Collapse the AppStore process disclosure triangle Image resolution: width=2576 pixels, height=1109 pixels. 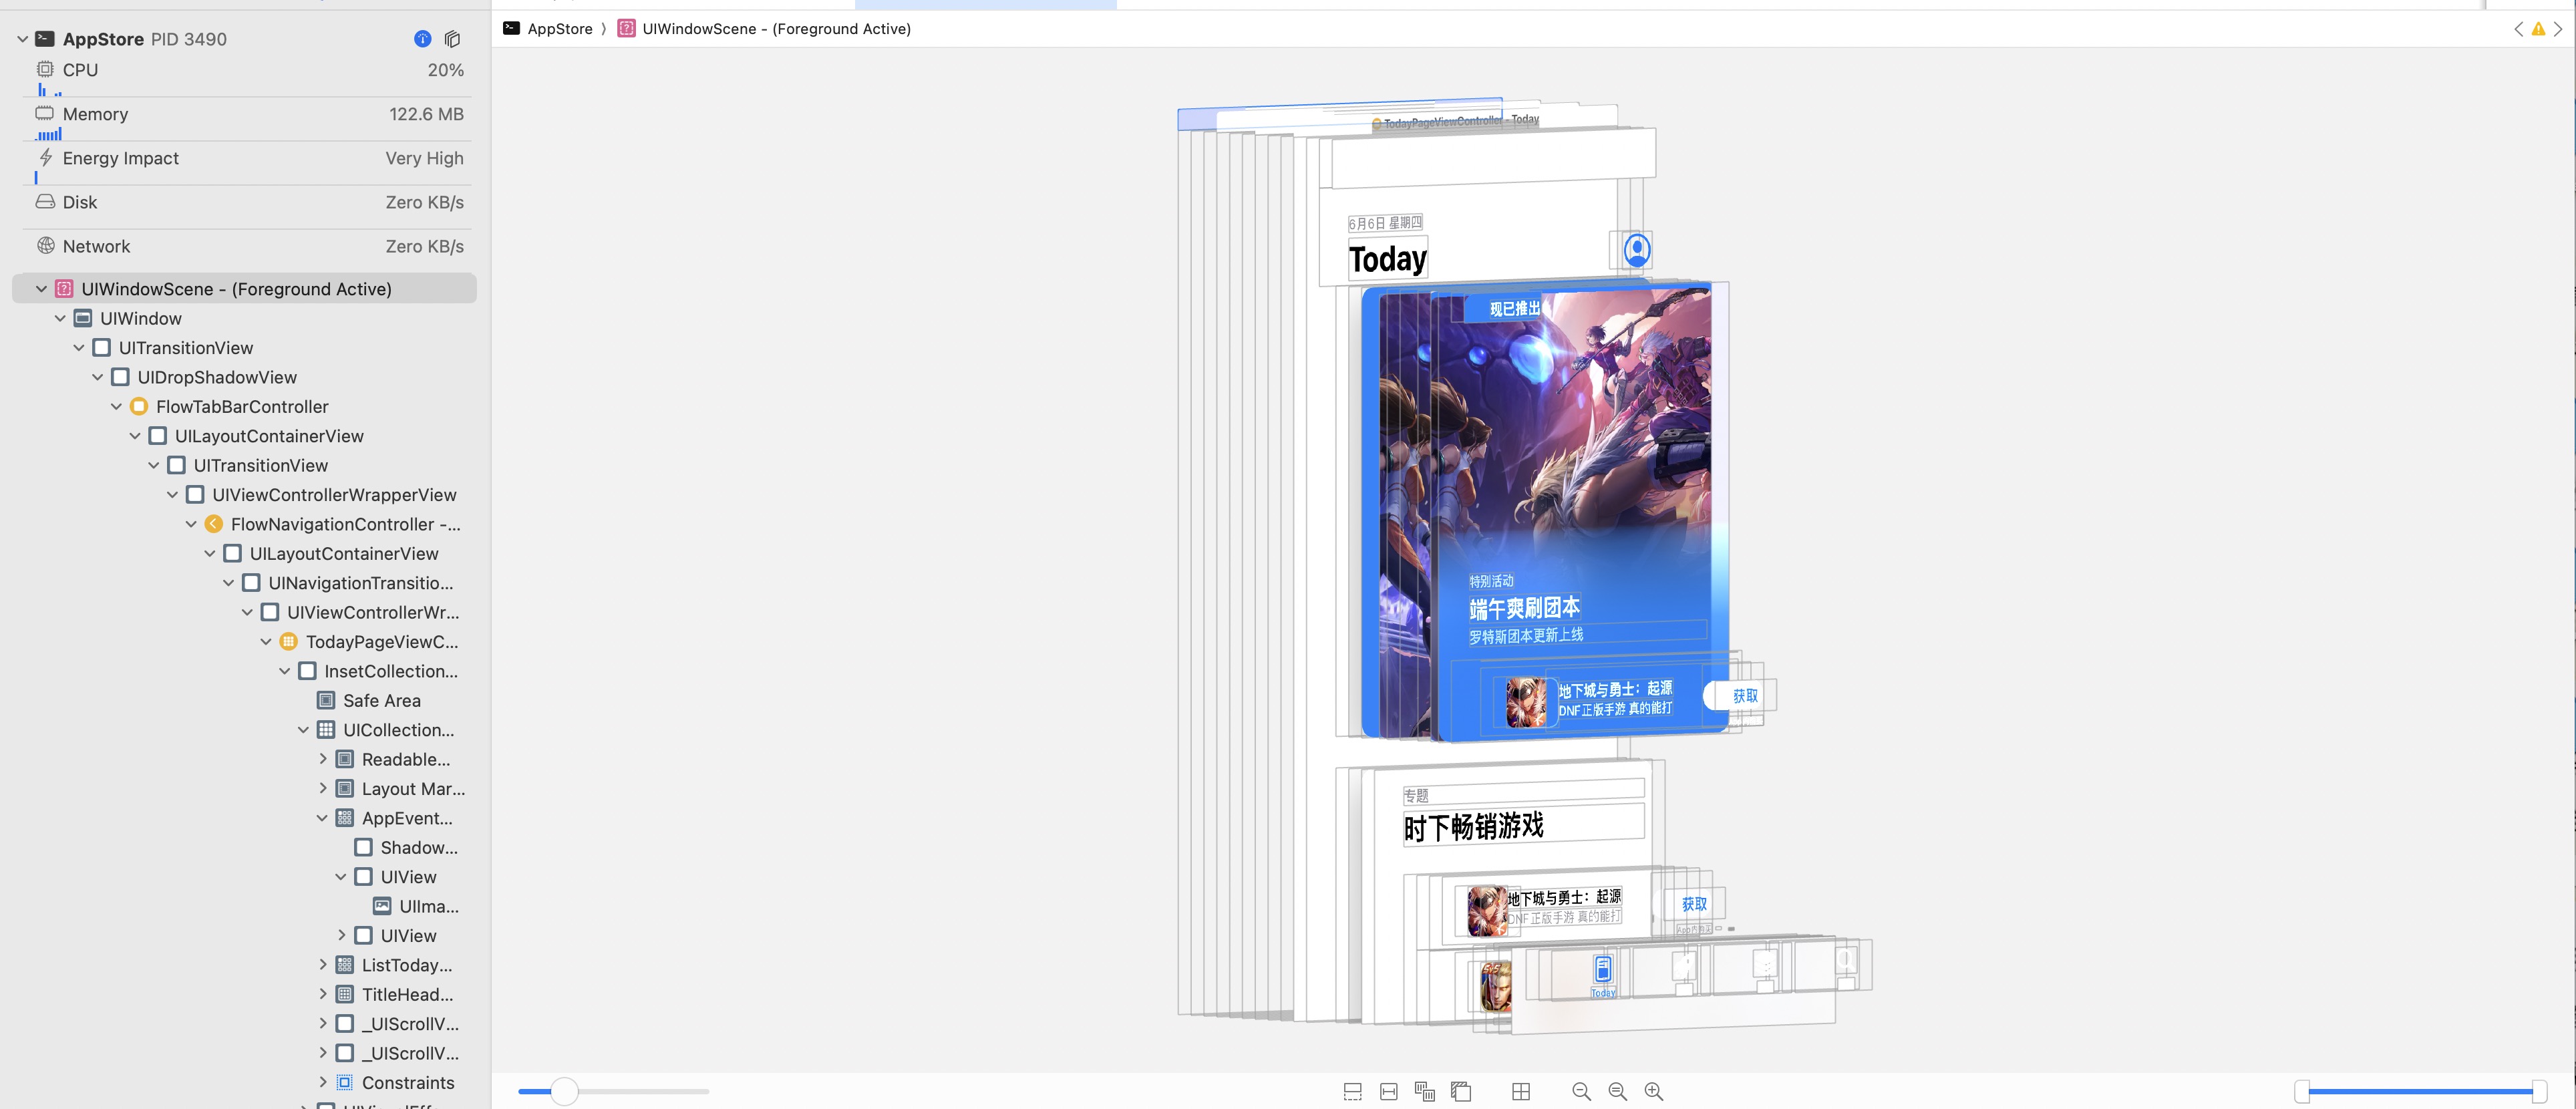click(x=22, y=39)
